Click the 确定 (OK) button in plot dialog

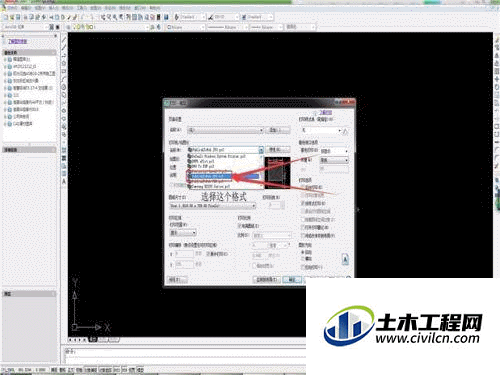coord(292,280)
